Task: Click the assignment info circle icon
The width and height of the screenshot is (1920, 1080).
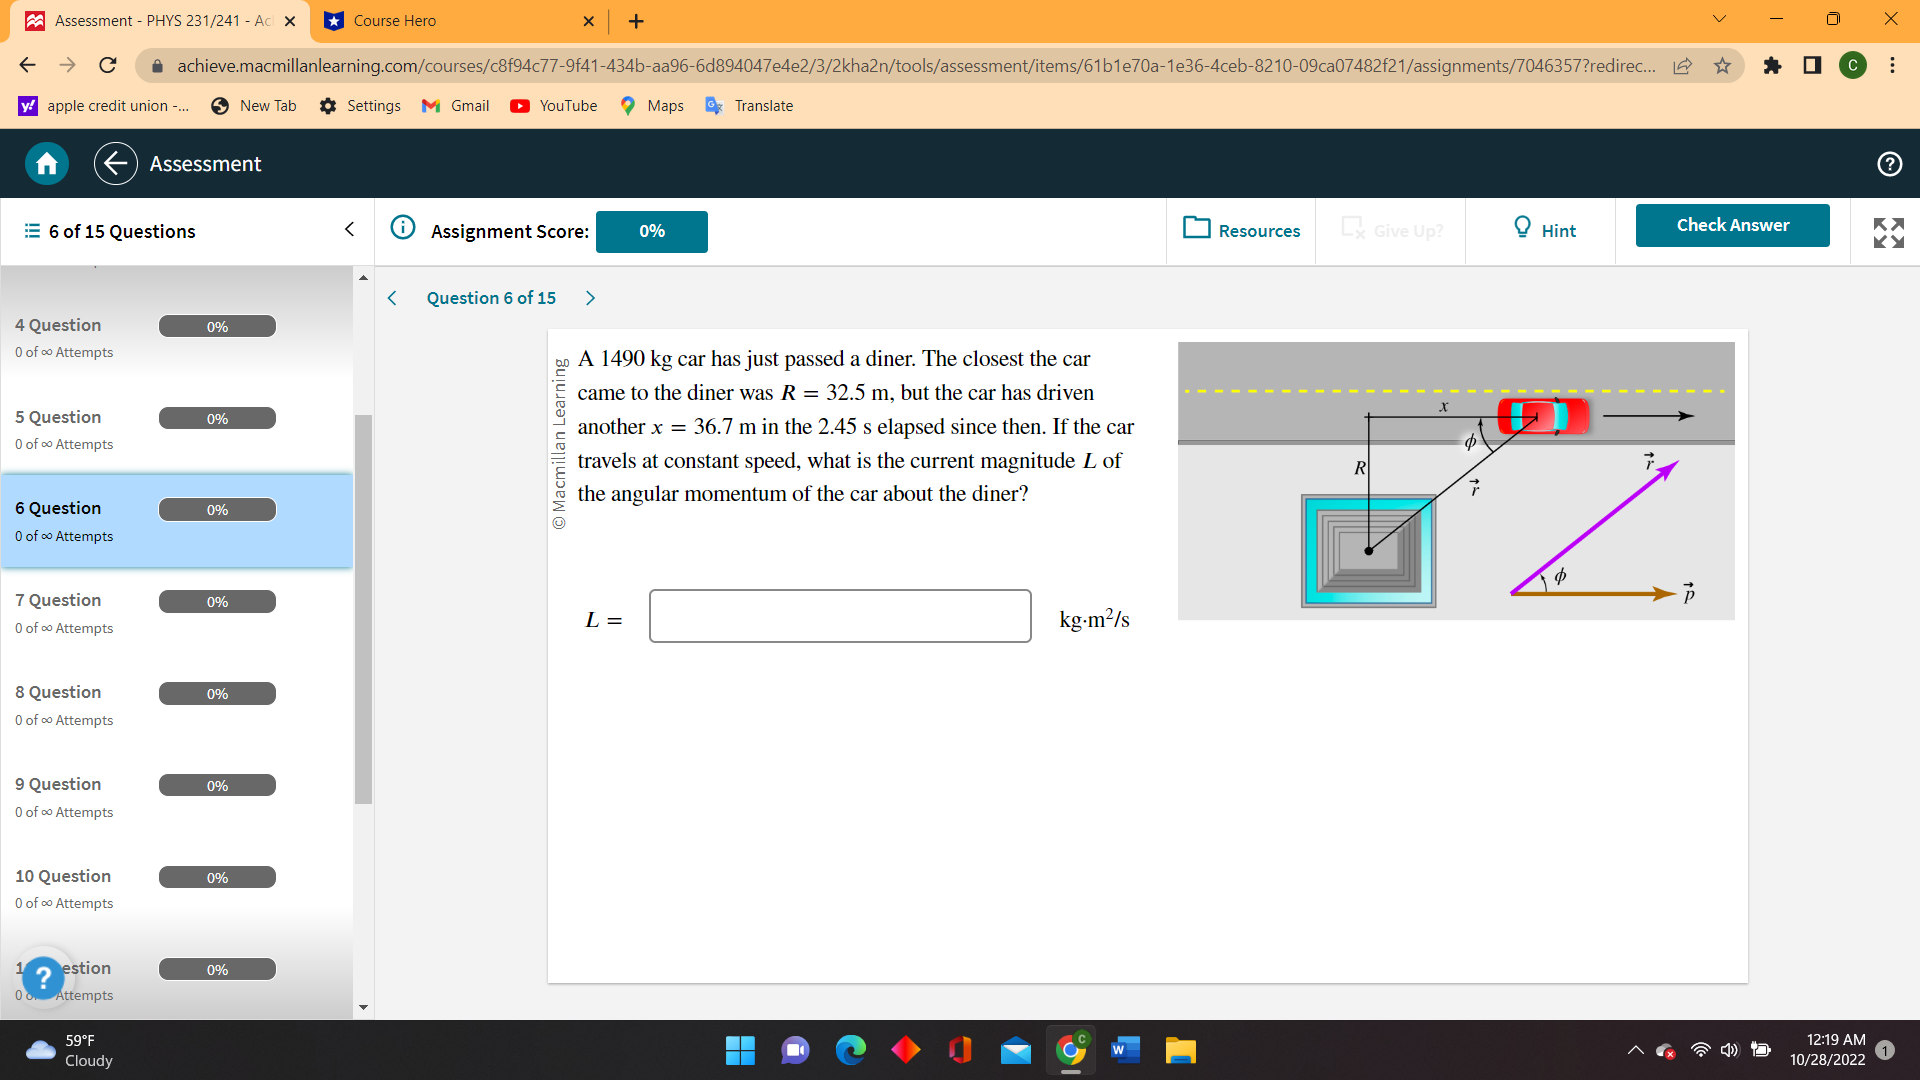Action: tap(403, 226)
